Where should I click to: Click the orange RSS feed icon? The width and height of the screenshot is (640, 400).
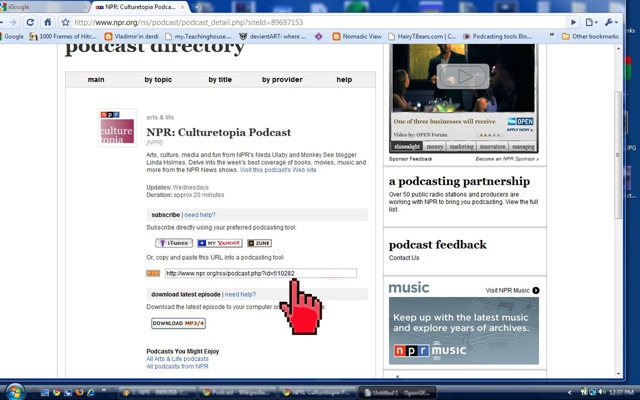click(x=153, y=273)
